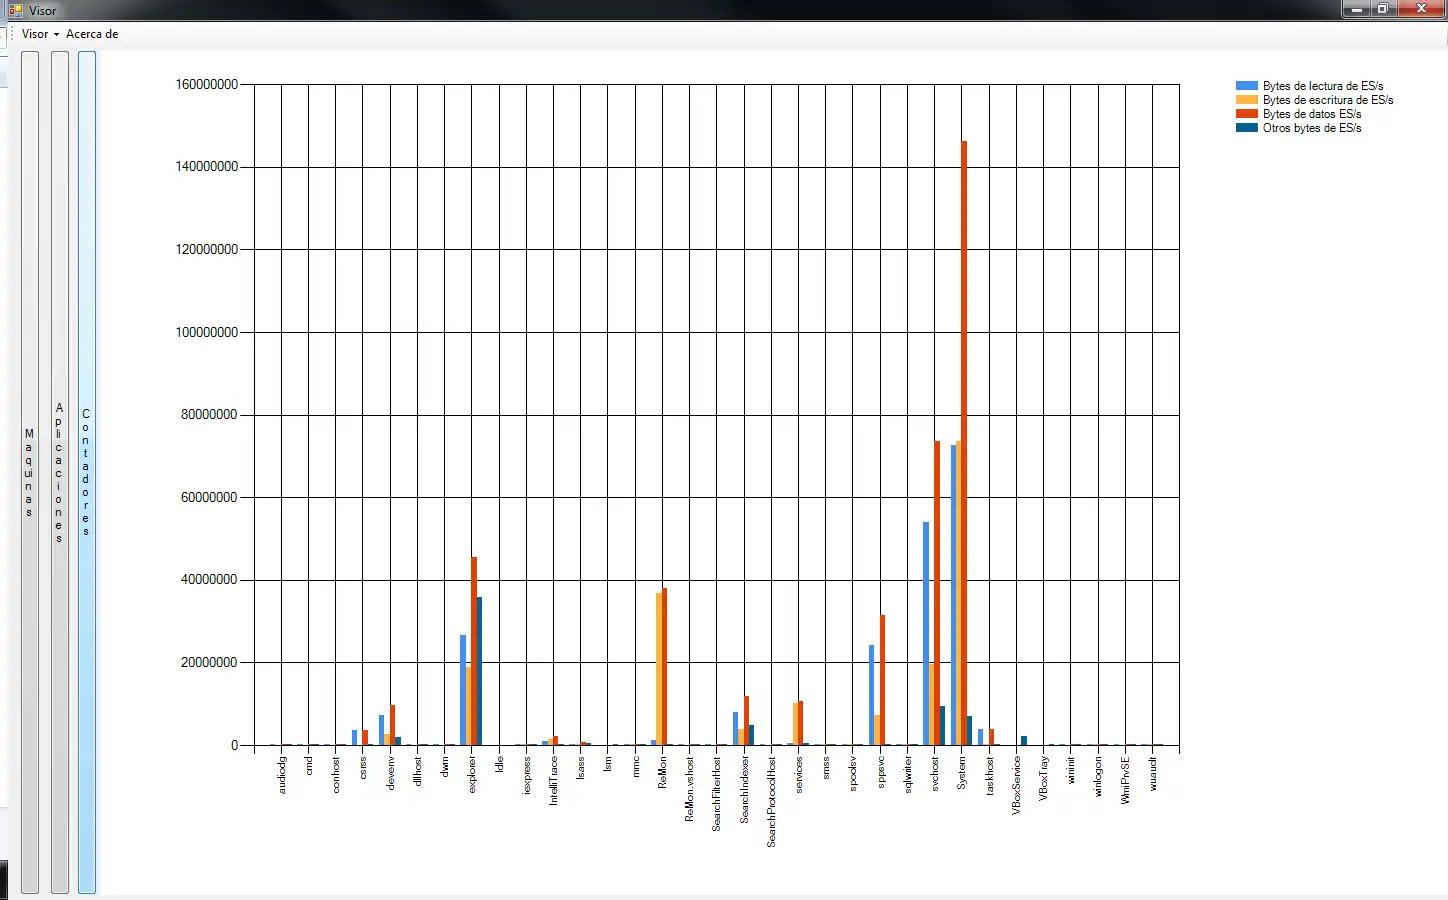Select the Contadores vertical side button
1448x900 pixels.
click(x=87, y=472)
